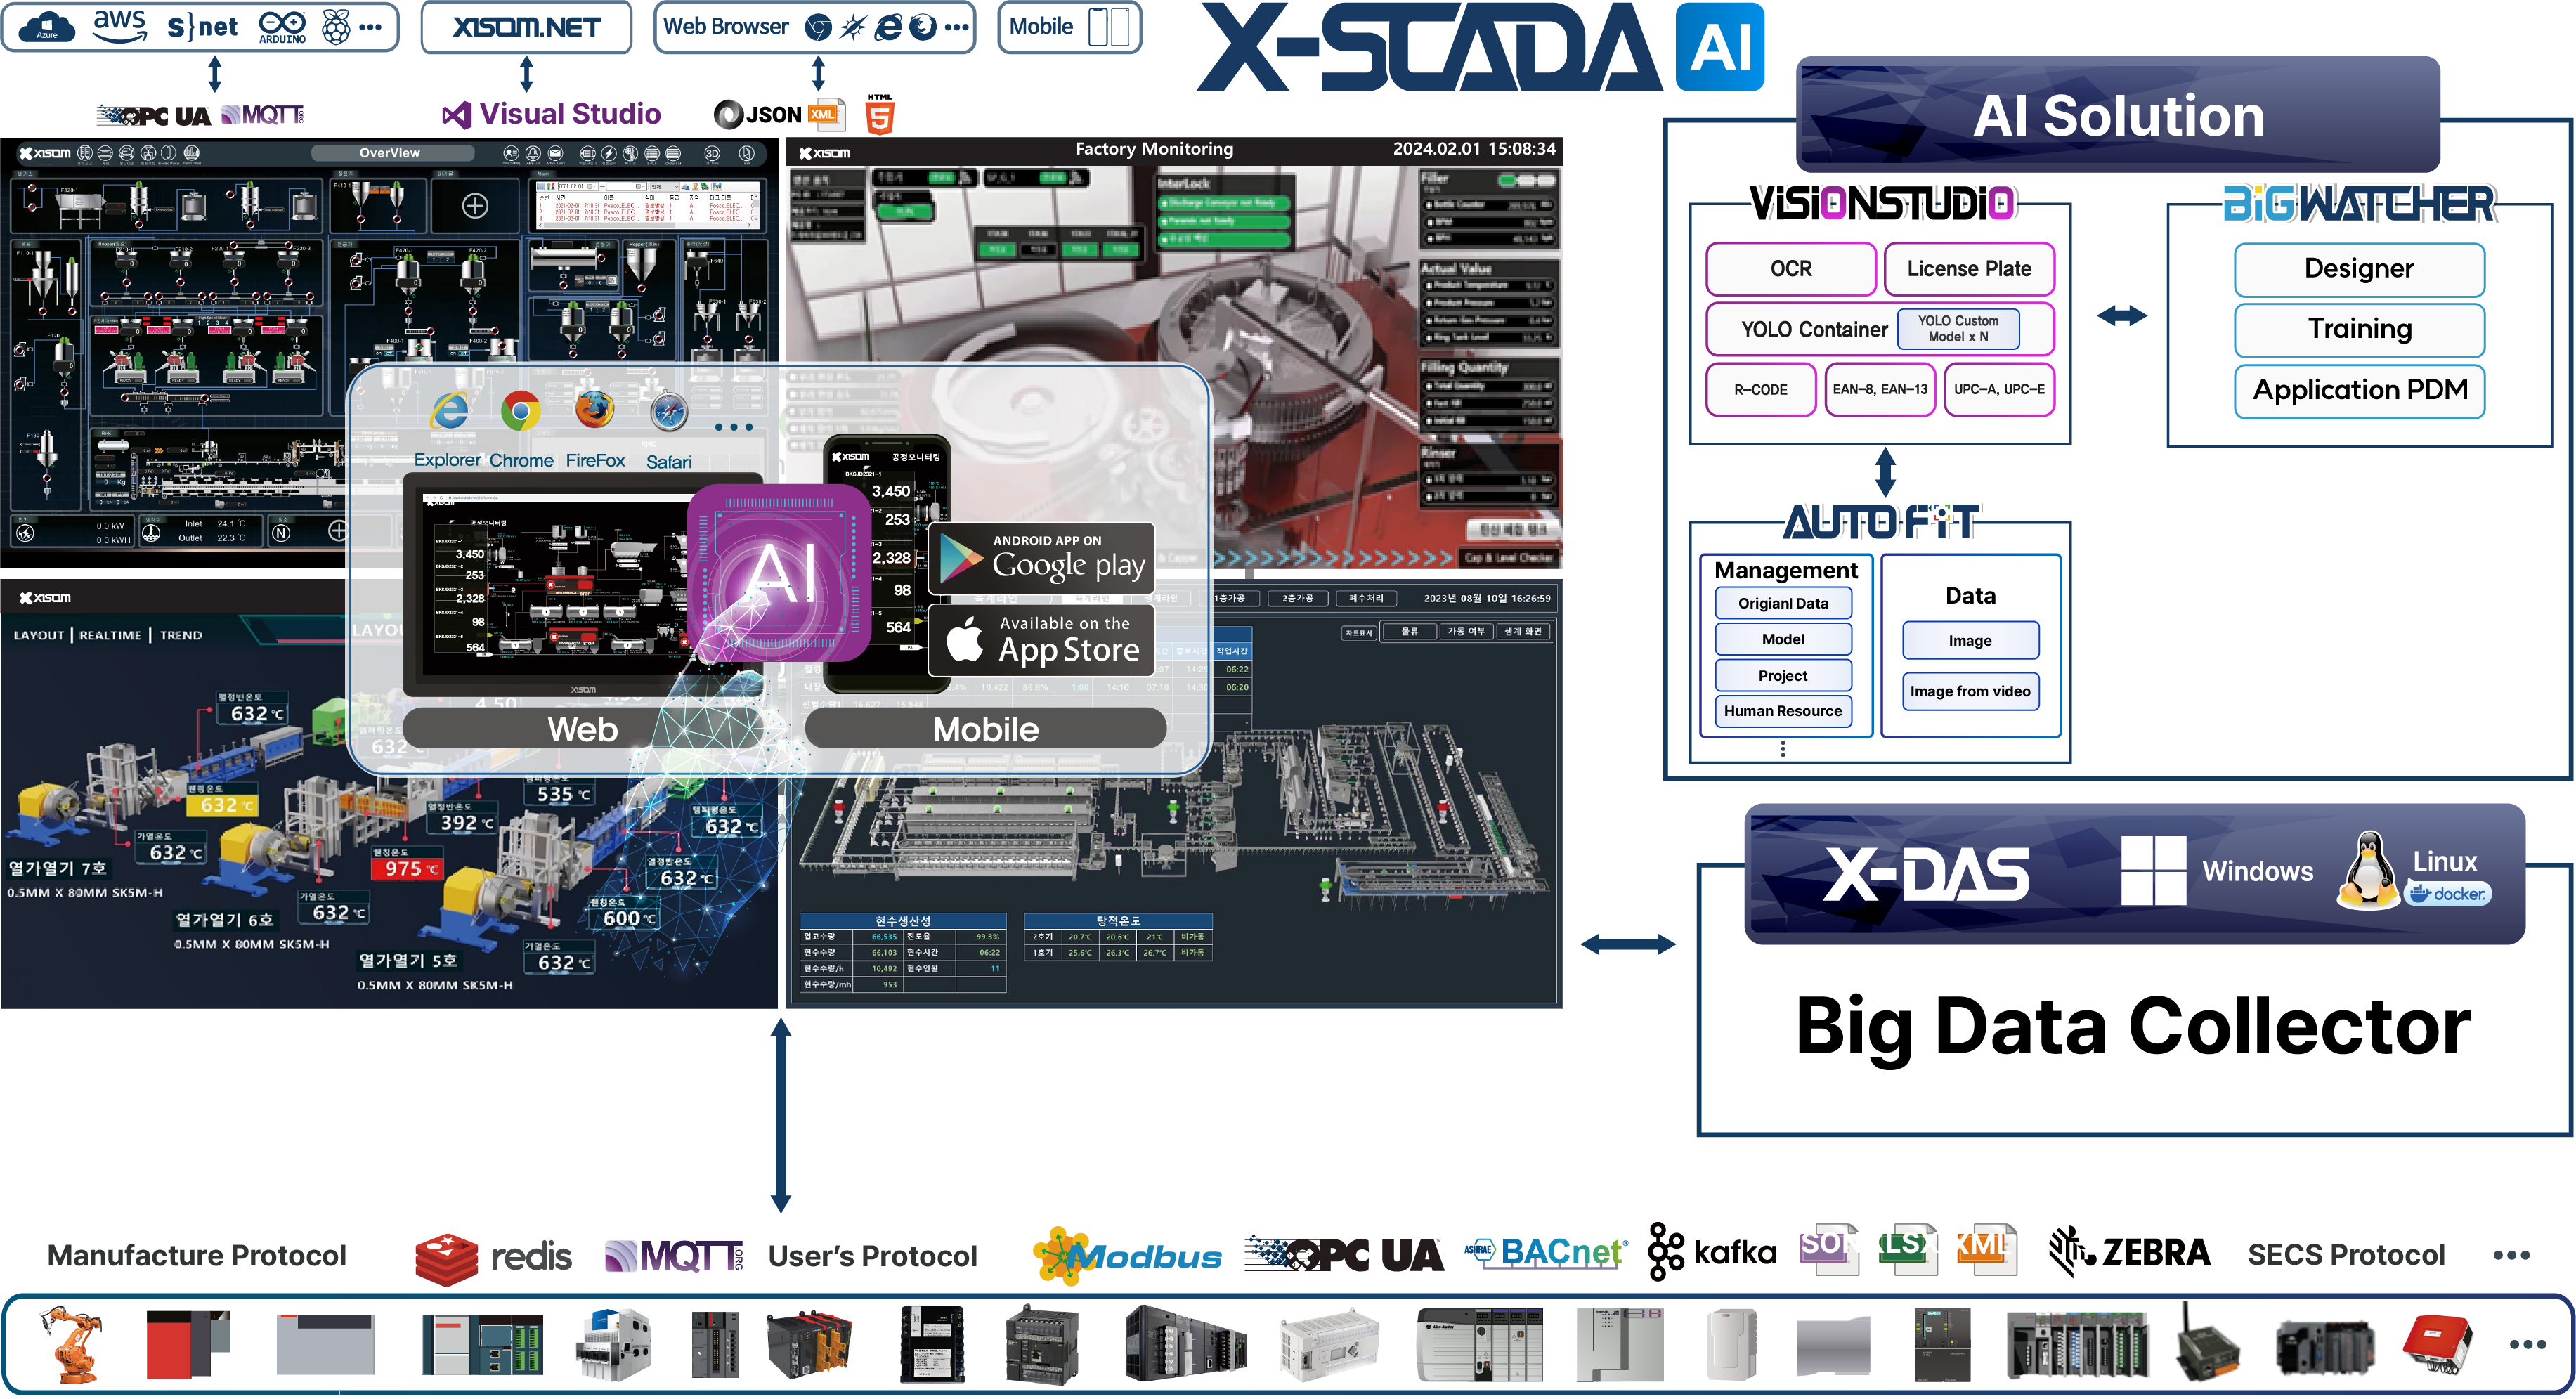2576x1399 pixels.
Task: Click the timestamp 2024.02.01 15:08:34
Action: [x=1474, y=149]
